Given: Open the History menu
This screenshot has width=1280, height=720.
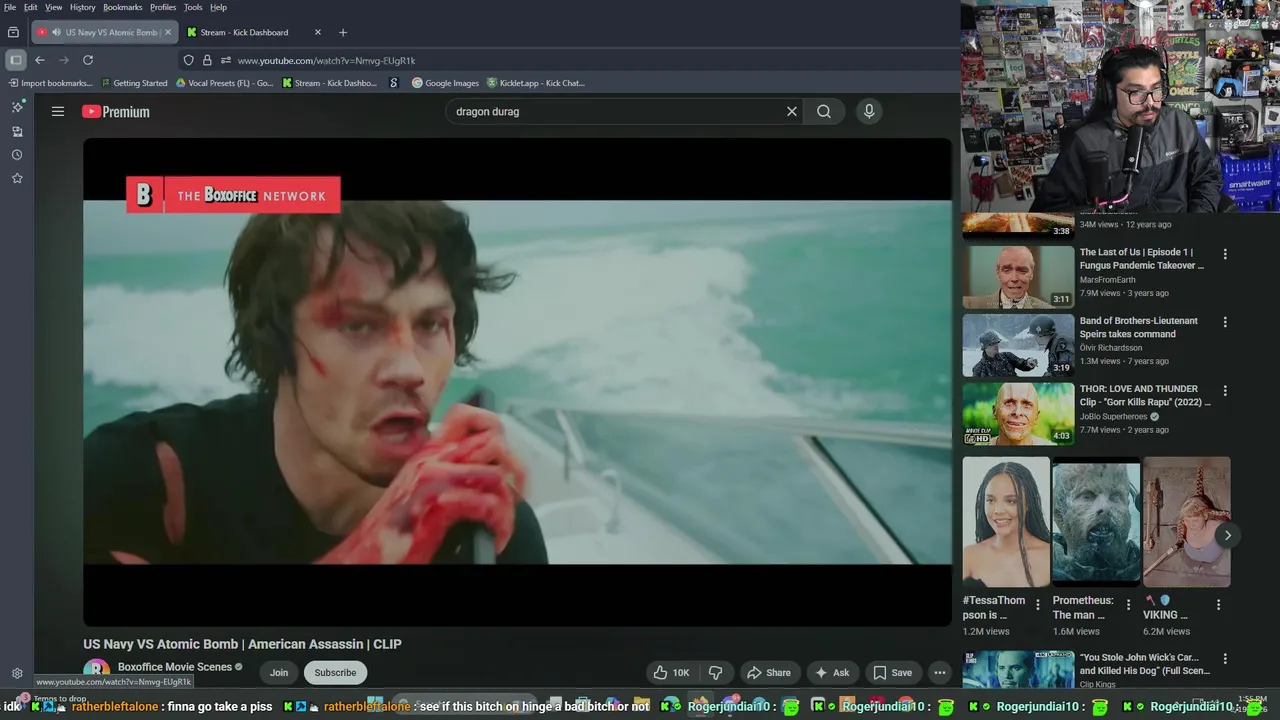Looking at the screenshot, I should point(83,7).
